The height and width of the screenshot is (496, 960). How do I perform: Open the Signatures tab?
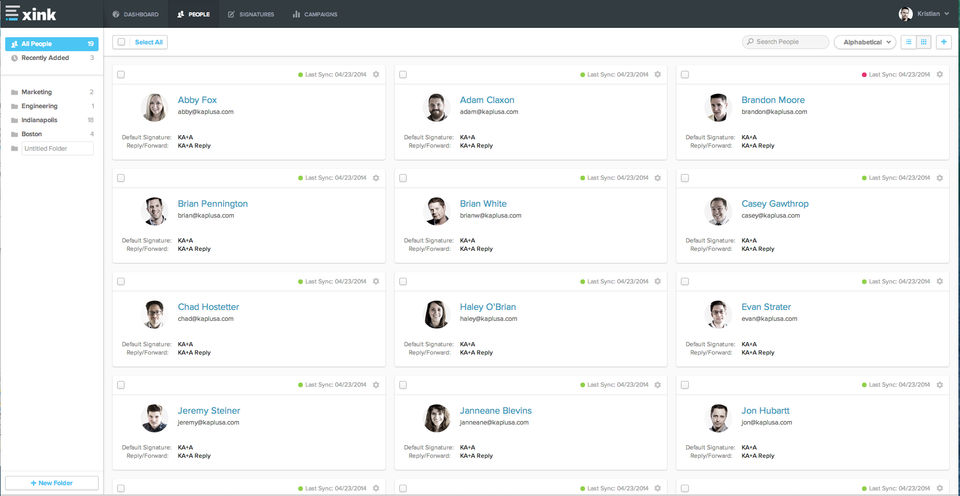[251, 14]
